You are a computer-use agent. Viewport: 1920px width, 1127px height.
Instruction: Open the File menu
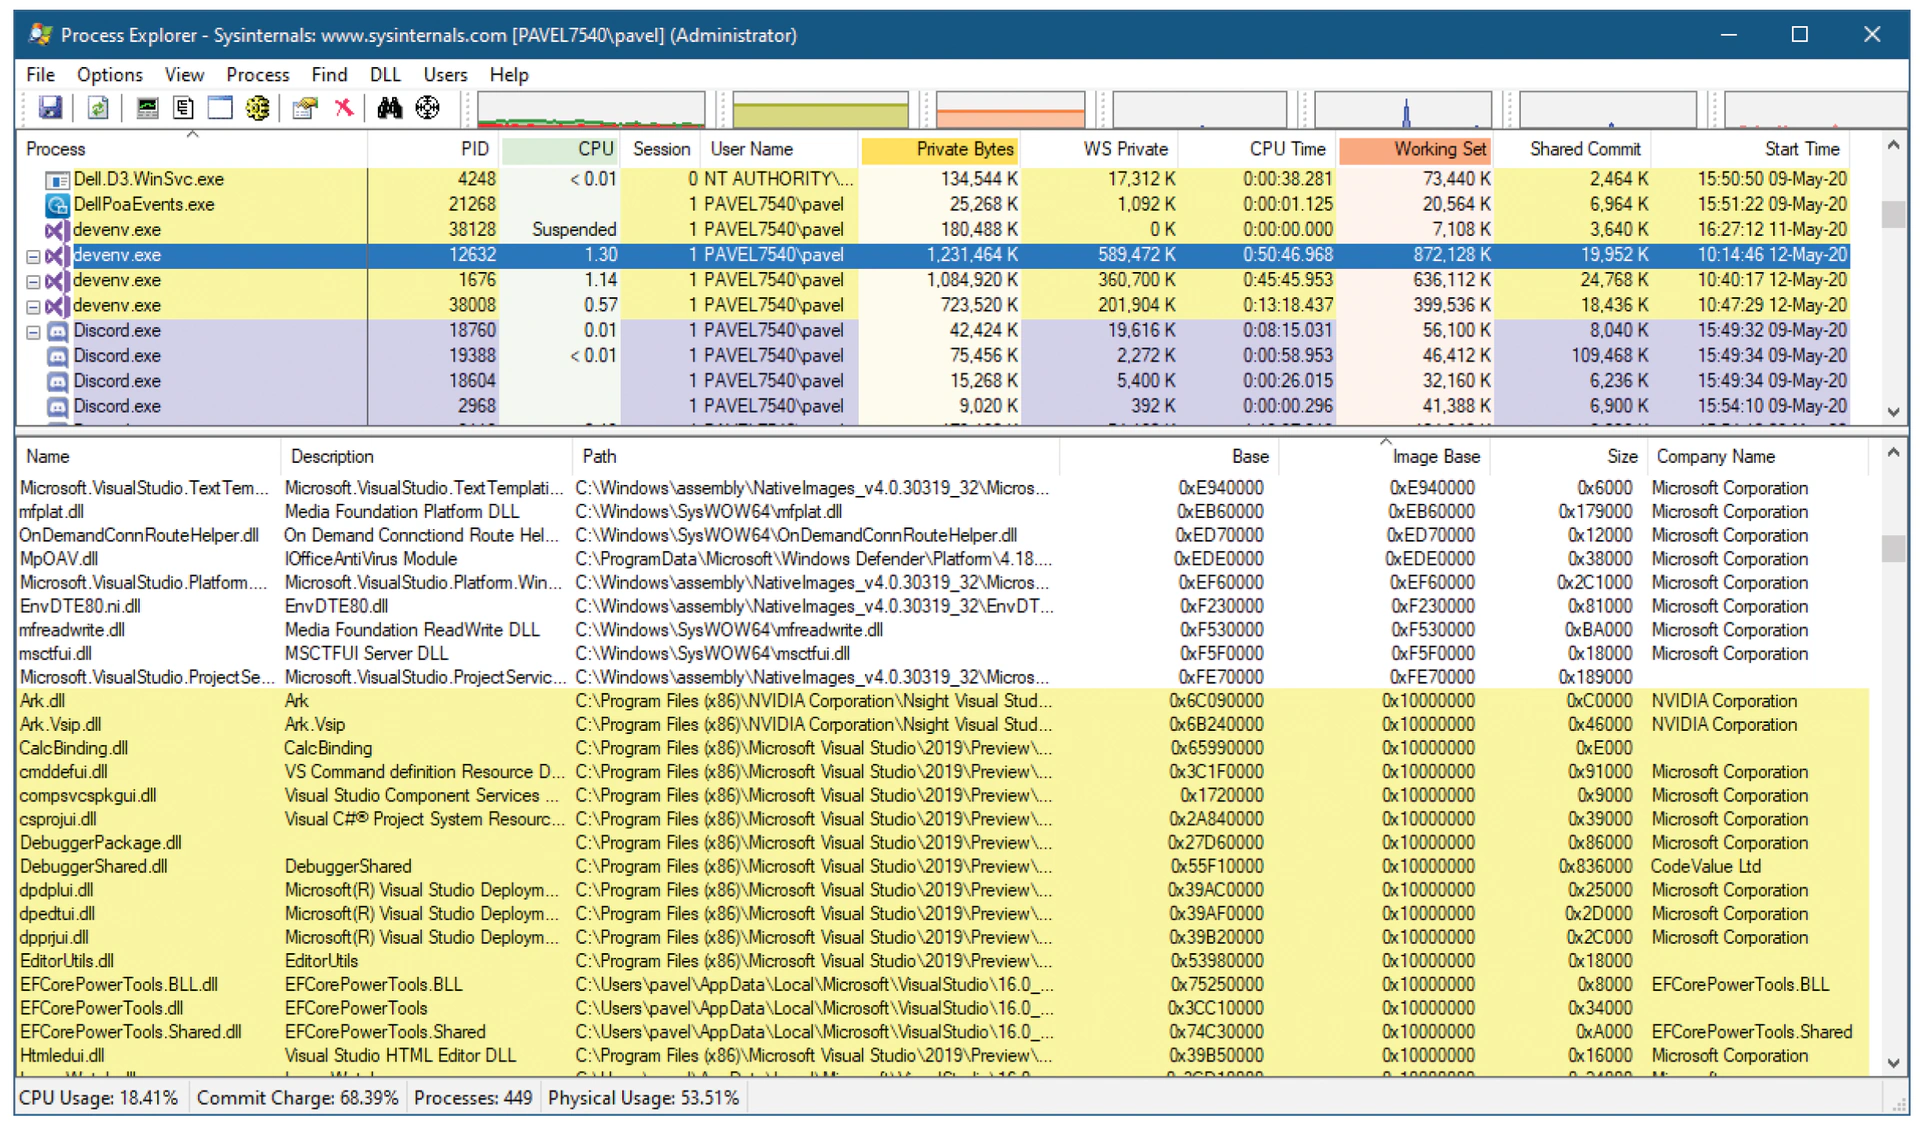(x=40, y=75)
